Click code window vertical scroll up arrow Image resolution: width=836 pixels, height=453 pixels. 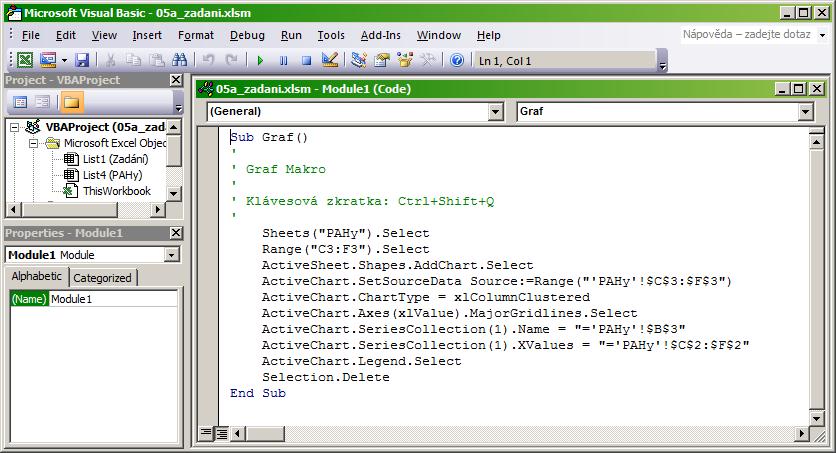[x=816, y=142]
